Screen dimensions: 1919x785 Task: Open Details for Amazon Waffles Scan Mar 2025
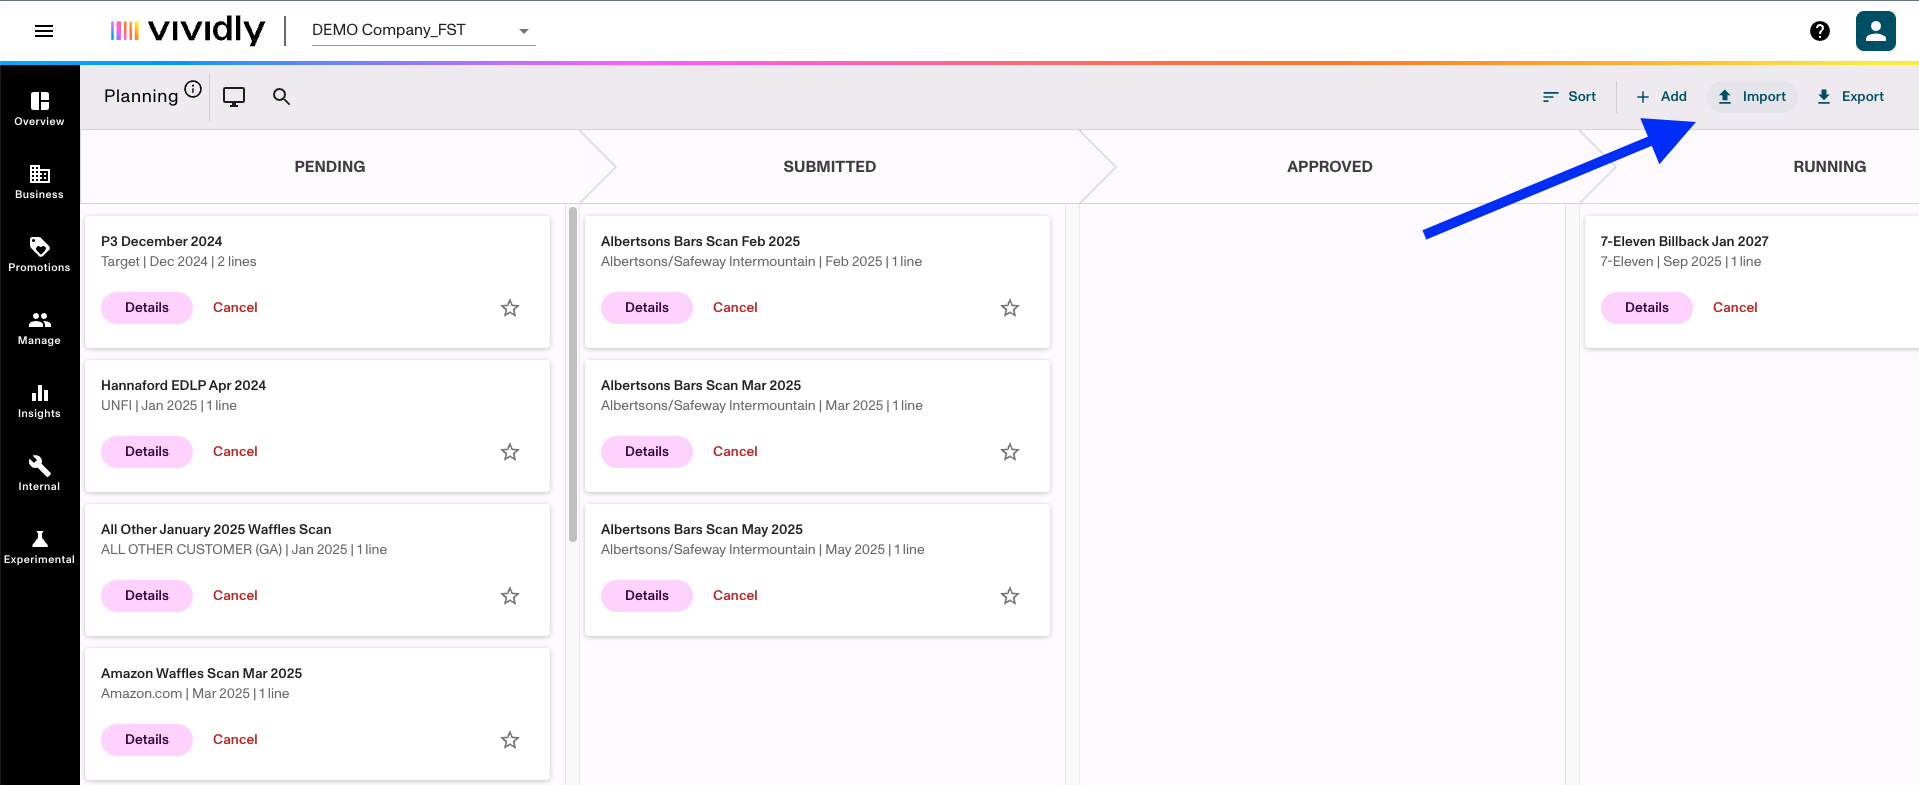[x=147, y=740]
